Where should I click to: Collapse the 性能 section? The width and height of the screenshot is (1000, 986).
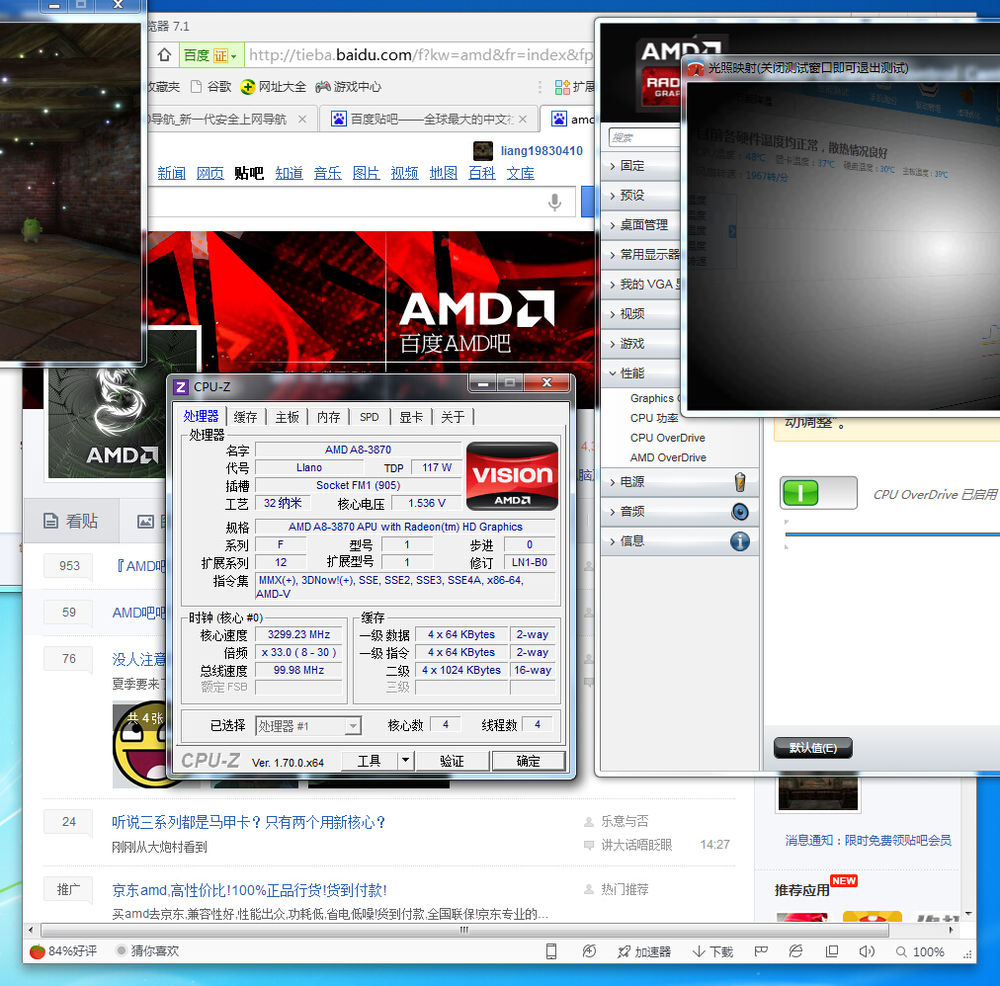[641, 373]
